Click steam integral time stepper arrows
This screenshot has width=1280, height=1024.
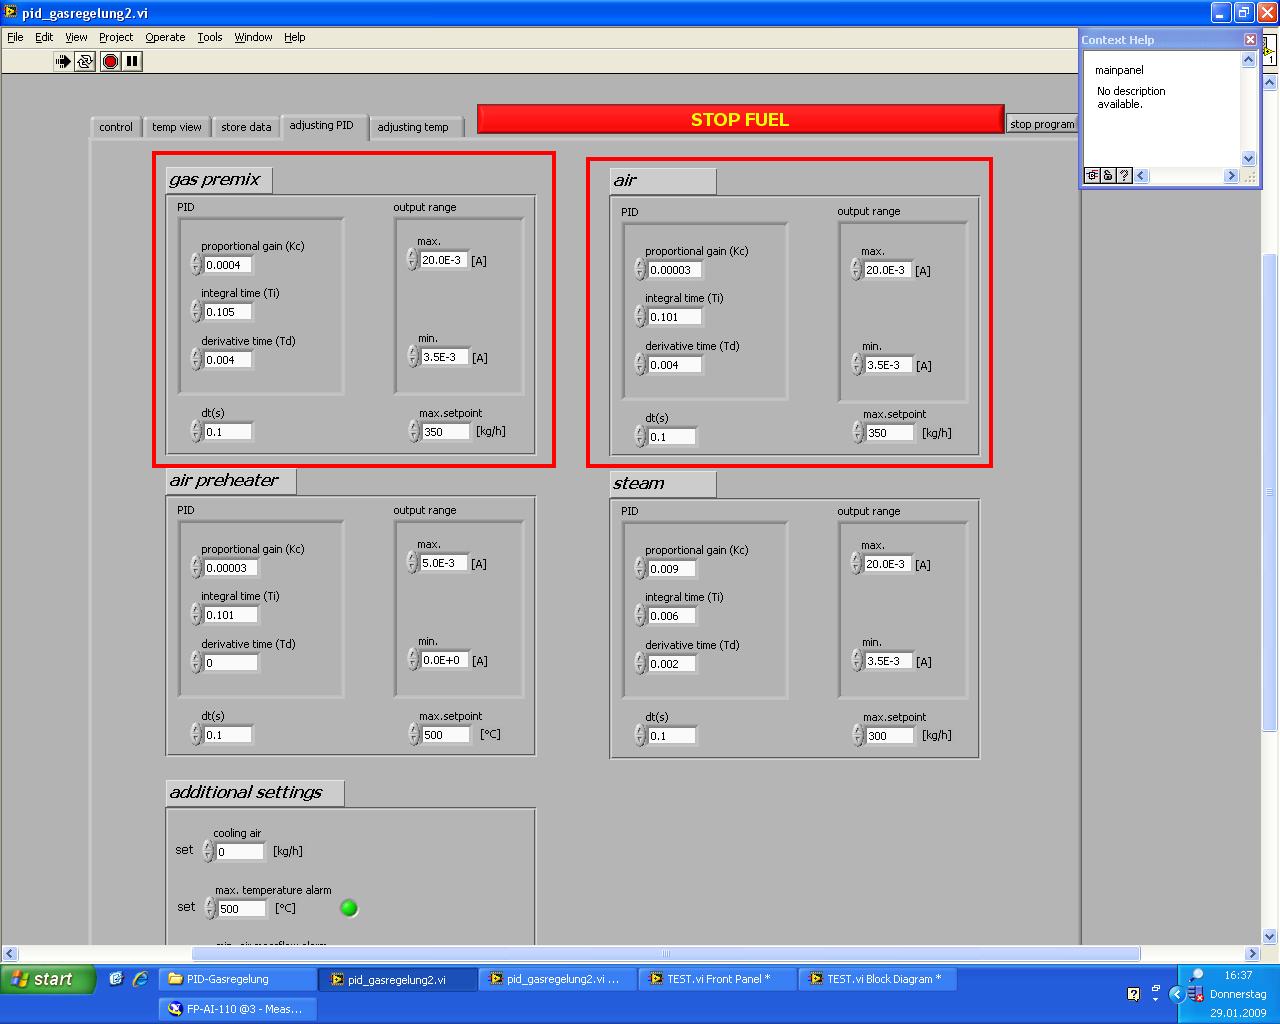pyautogui.click(x=640, y=615)
